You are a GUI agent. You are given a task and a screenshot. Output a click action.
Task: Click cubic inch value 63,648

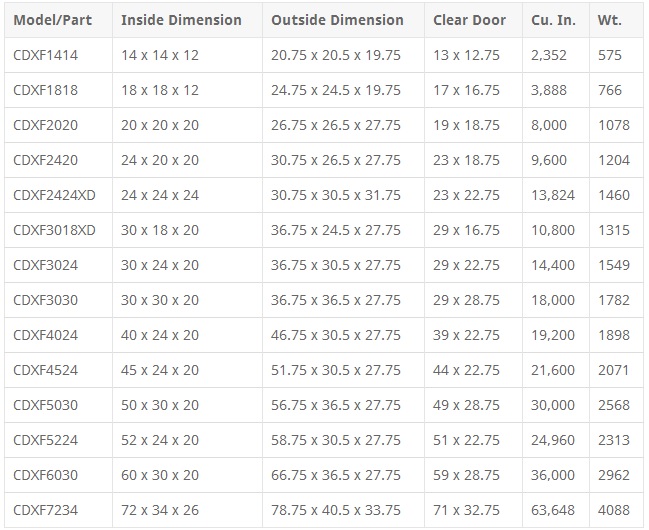(553, 510)
